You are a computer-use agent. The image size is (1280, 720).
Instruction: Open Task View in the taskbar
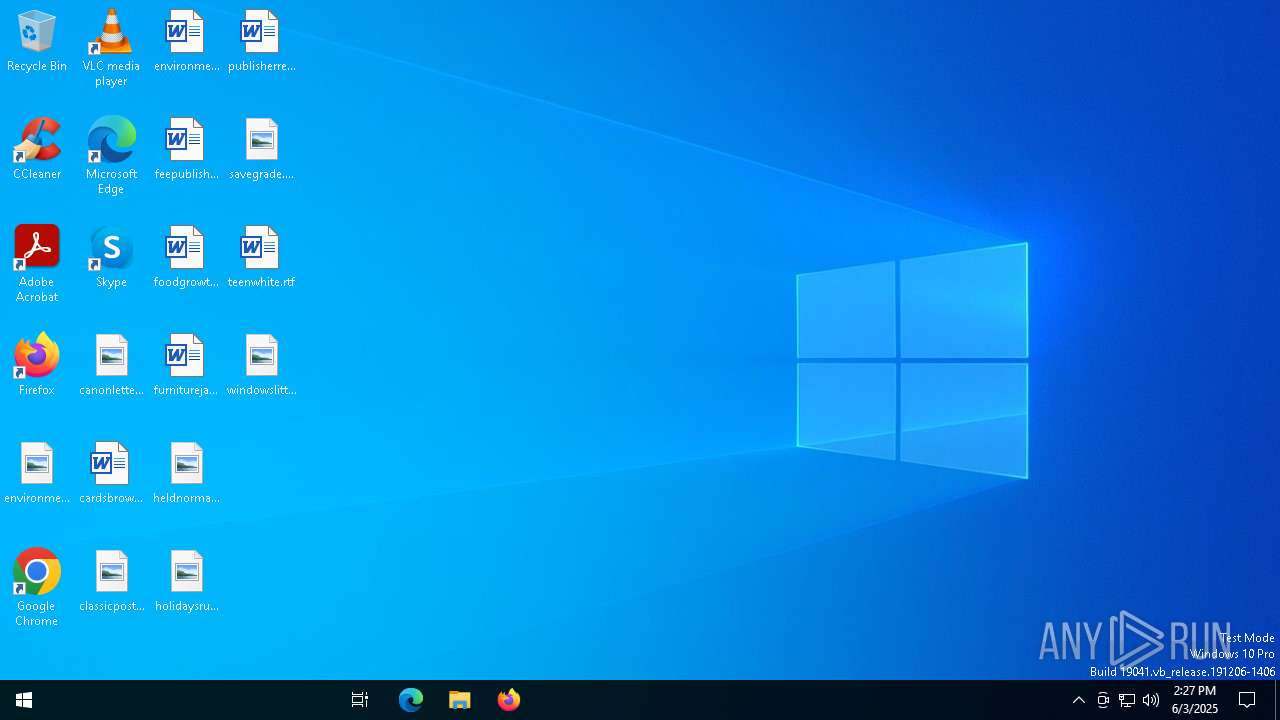pyautogui.click(x=360, y=700)
